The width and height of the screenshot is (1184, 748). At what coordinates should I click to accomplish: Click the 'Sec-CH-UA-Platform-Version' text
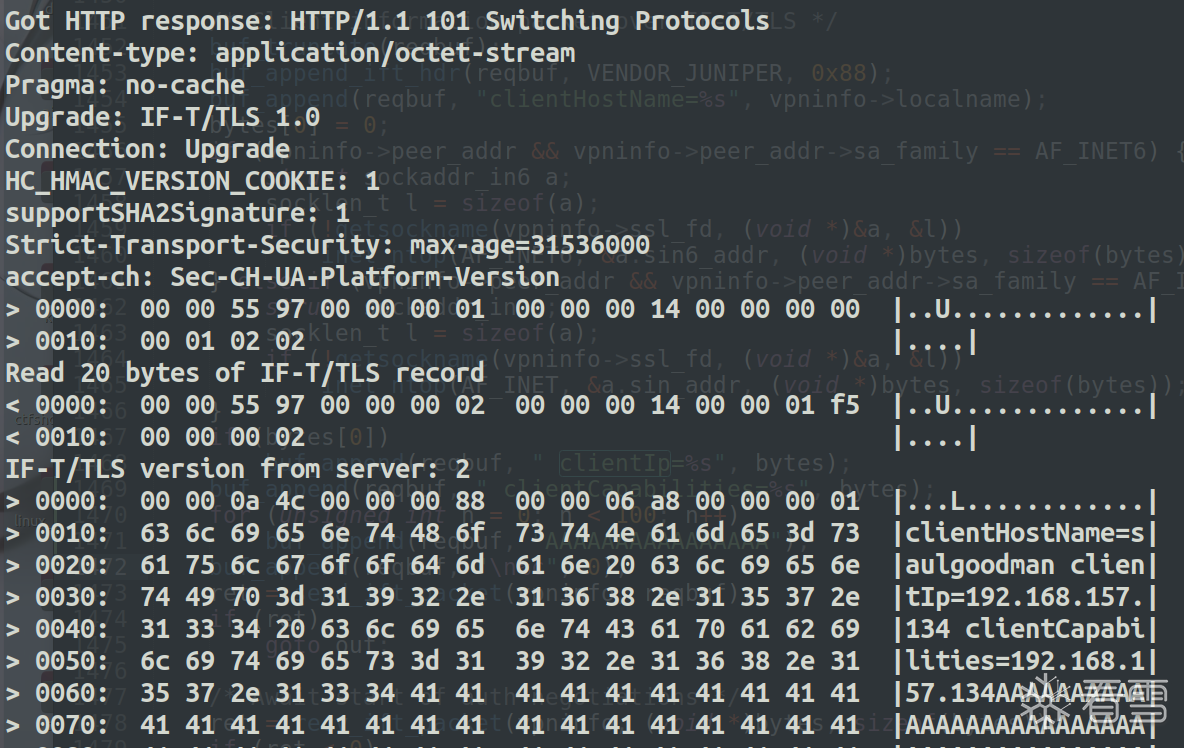click(x=365, y=277)
